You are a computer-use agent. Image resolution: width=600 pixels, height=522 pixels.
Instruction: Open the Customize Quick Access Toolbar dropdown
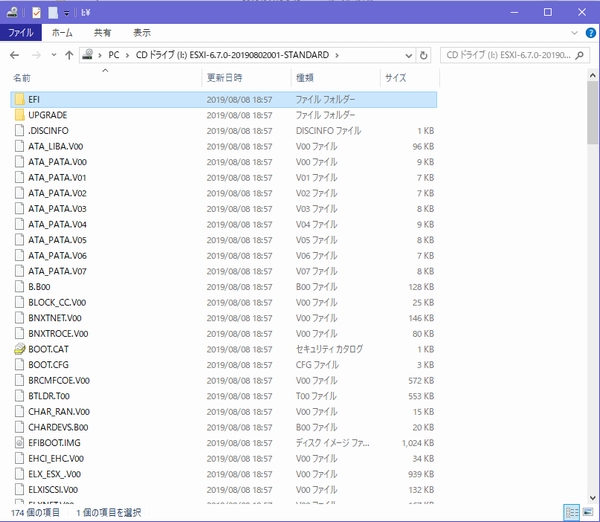coord(67,13)
